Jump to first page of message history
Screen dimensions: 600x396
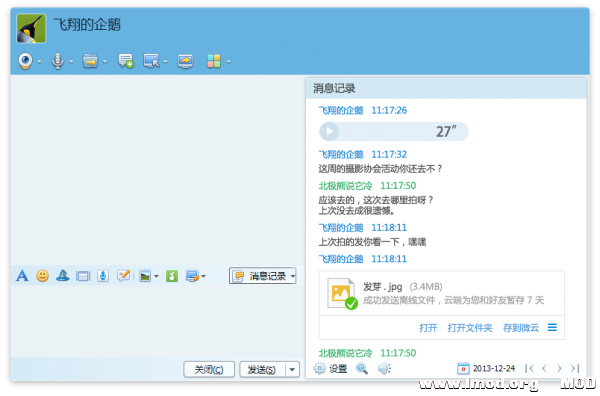point(530,368)
